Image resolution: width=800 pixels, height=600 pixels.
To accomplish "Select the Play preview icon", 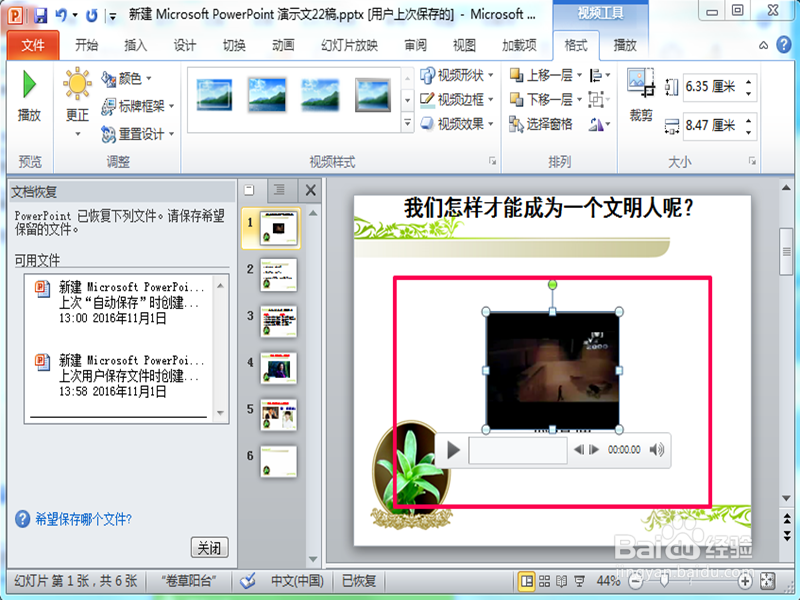I will pyautogui.click(x=29, y=95).
